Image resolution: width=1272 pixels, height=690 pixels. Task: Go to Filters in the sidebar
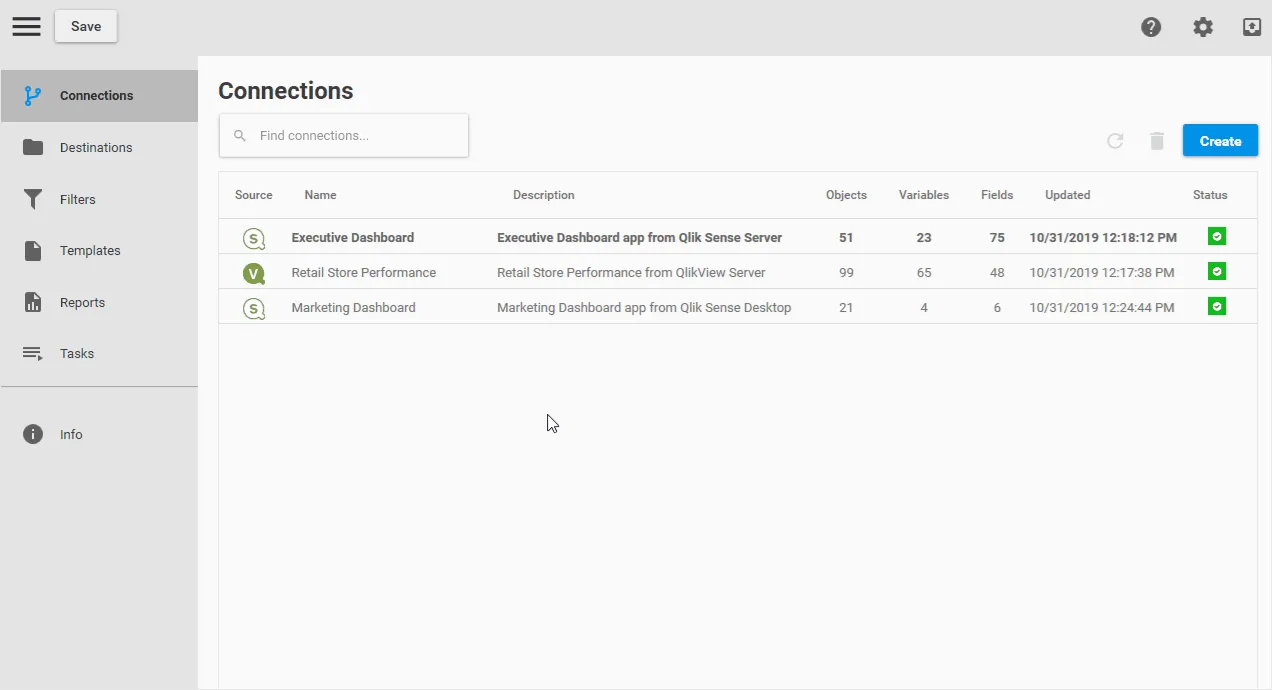pyautogui.click(x=77, y=199)
